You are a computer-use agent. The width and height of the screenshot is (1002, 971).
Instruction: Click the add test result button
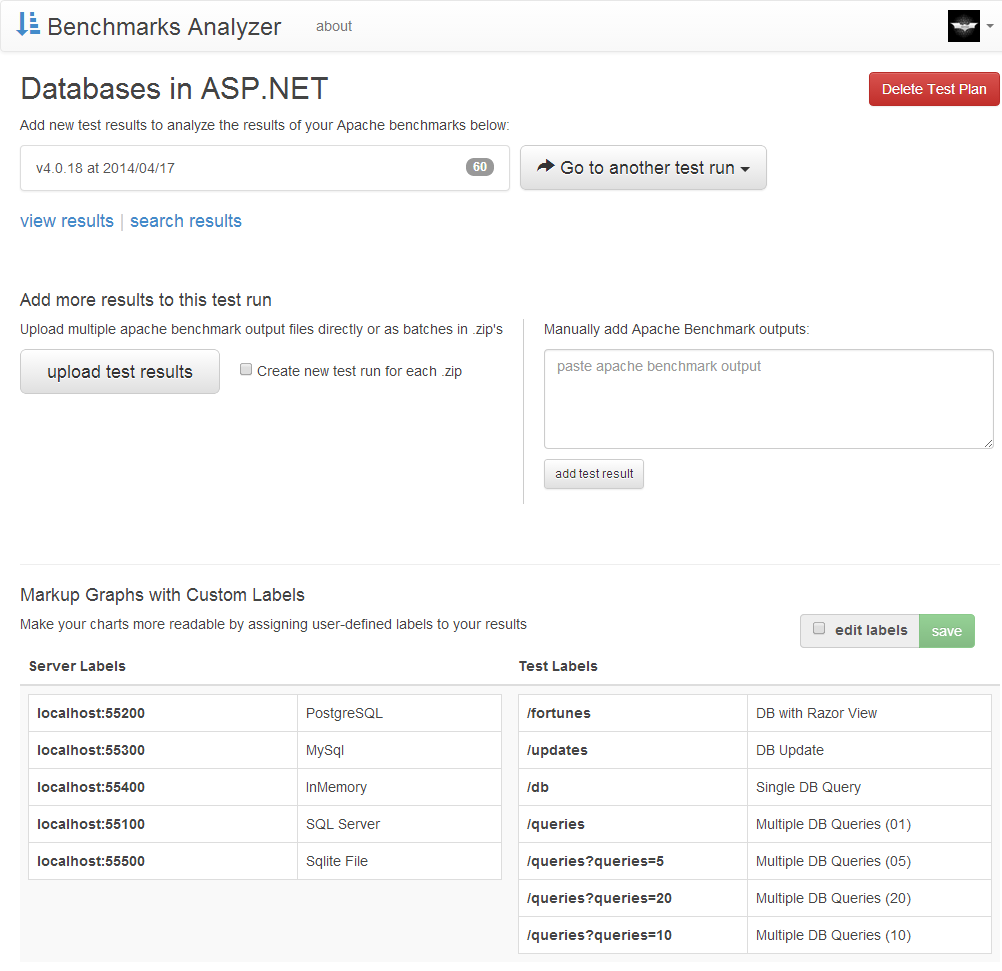click(x=593, y=474)
